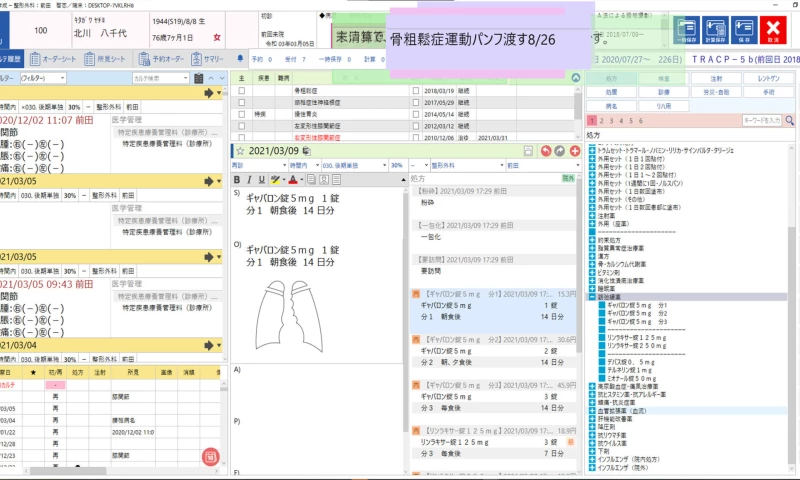Click the calendar icon at the bottom of history
Screen dimensions: 800x480
tap(210, 457)
